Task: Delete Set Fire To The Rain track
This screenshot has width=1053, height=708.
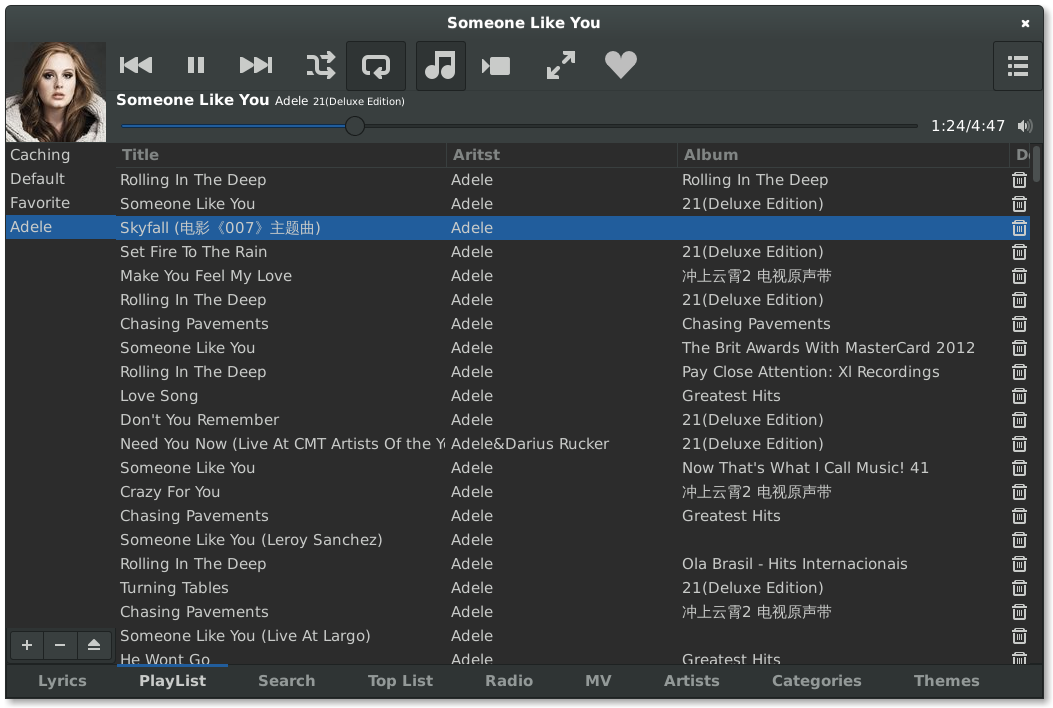Action: tap(1019, 252)
